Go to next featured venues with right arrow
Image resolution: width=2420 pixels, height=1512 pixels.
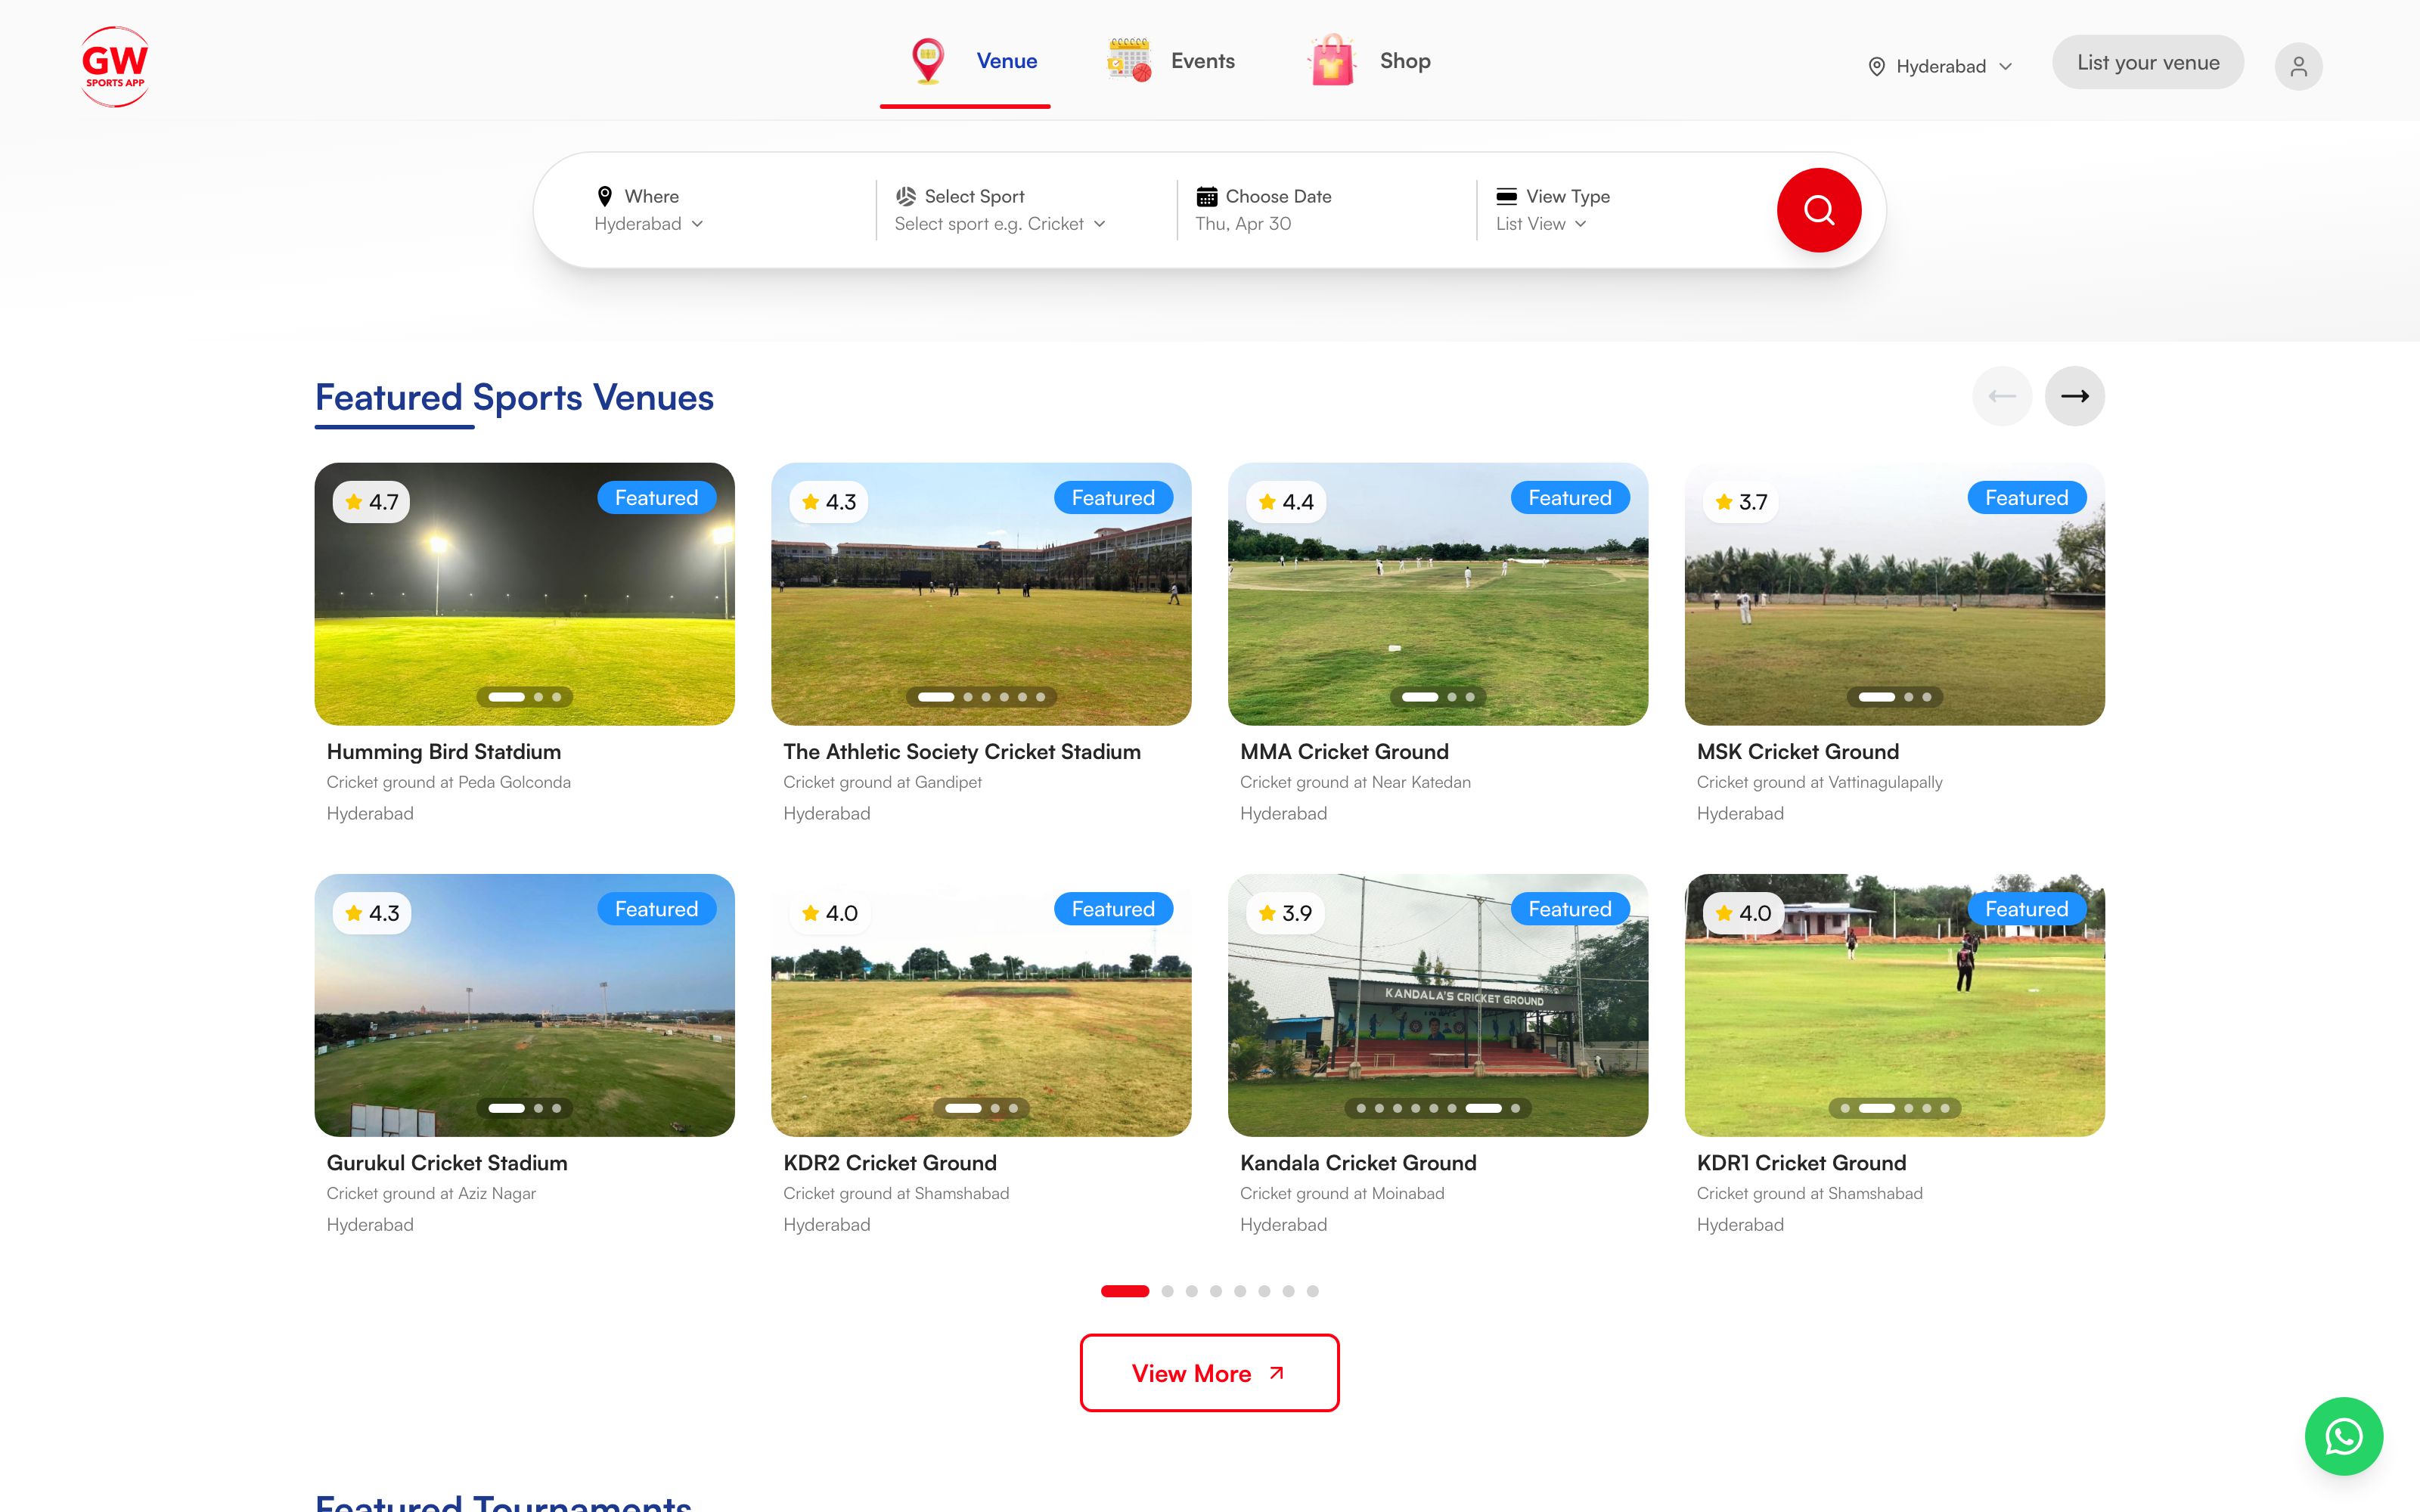tap(2074, 396)
